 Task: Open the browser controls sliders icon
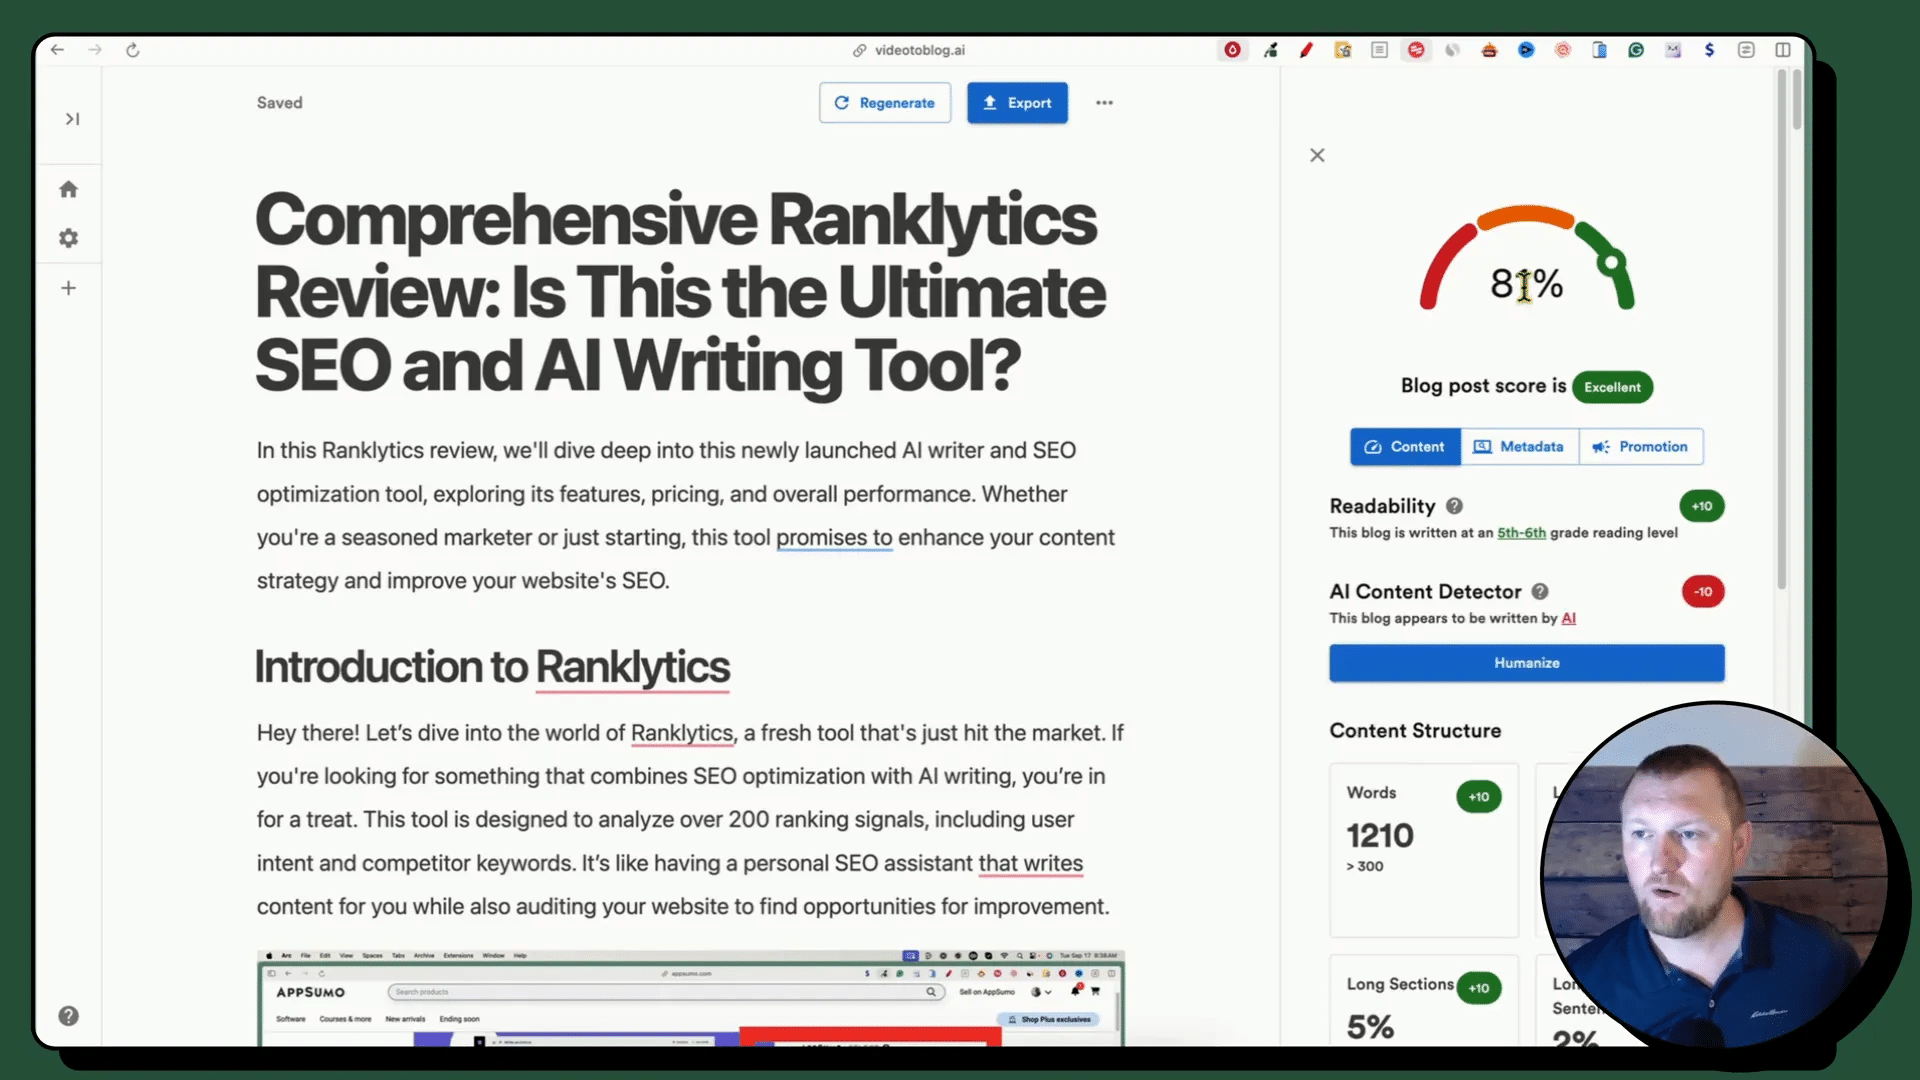[x=1746, y=50]
